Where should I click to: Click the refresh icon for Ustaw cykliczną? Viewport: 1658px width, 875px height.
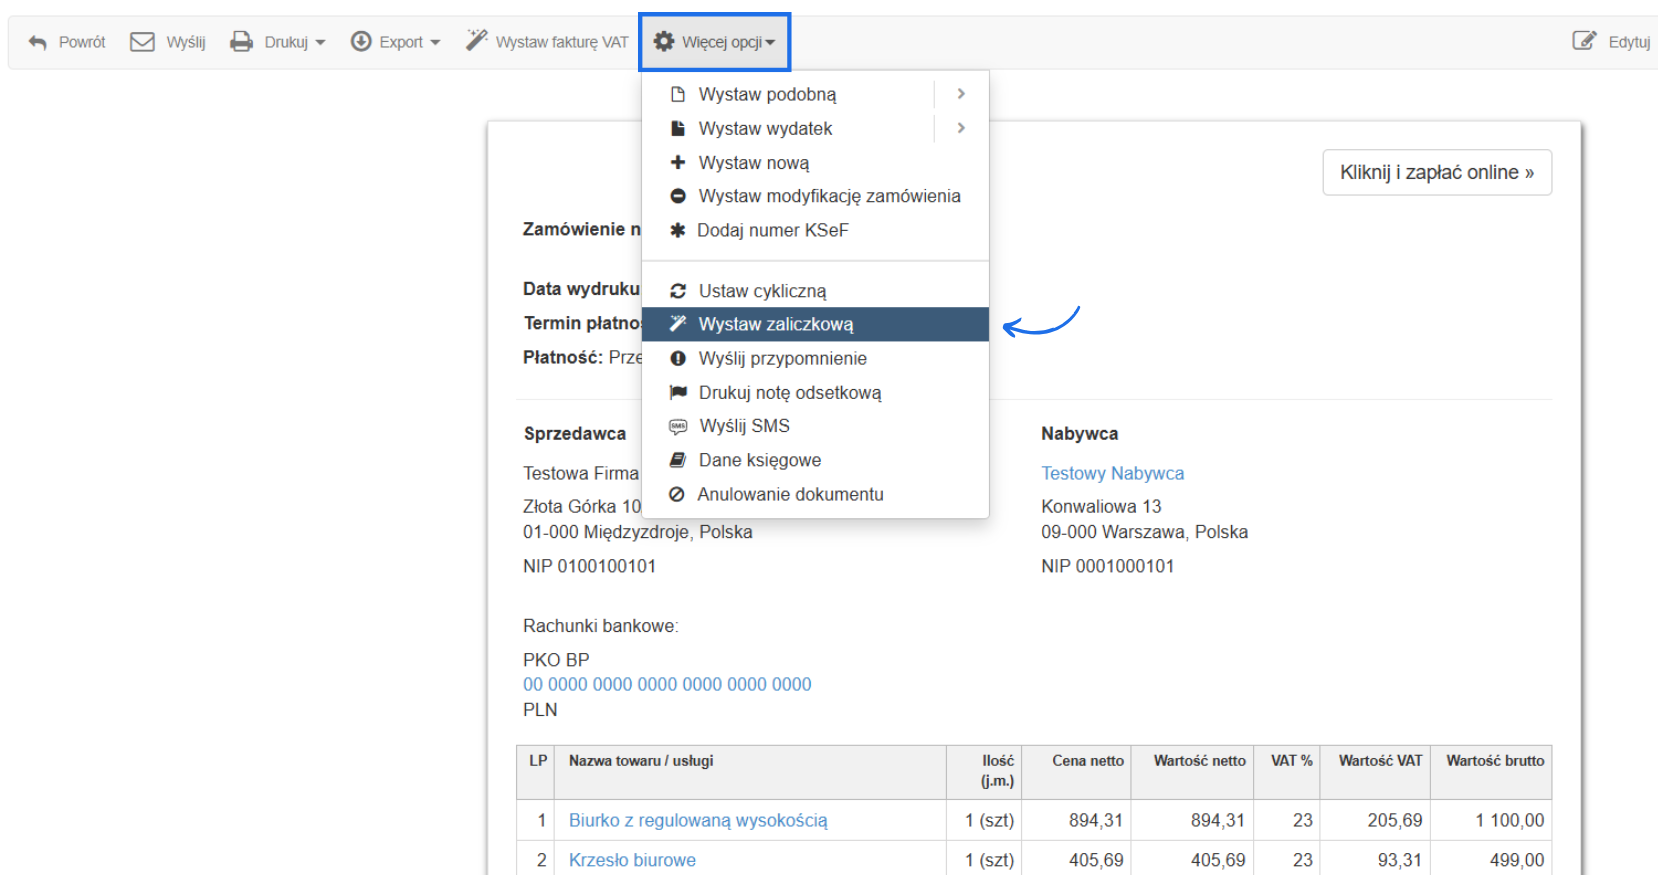(x=678, y=291)
